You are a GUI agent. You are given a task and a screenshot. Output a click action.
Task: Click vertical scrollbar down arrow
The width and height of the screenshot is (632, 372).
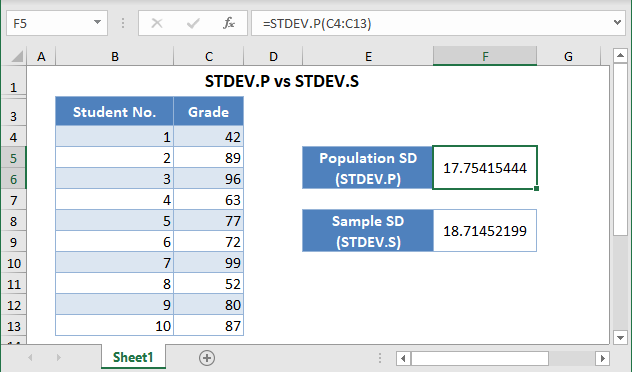point(620,337)
